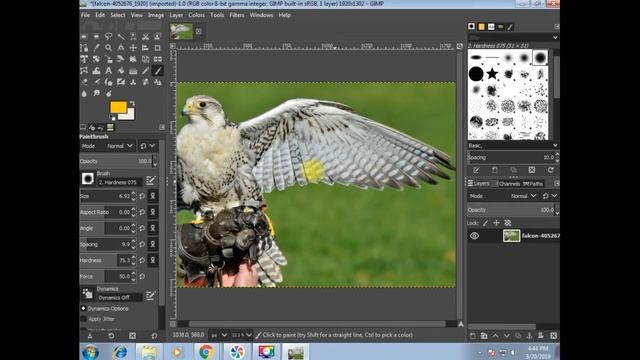Open layer mode group switch dropdown
Viewport: 640px width, 360px height.
pyautogui.click(x=549, y=196)
